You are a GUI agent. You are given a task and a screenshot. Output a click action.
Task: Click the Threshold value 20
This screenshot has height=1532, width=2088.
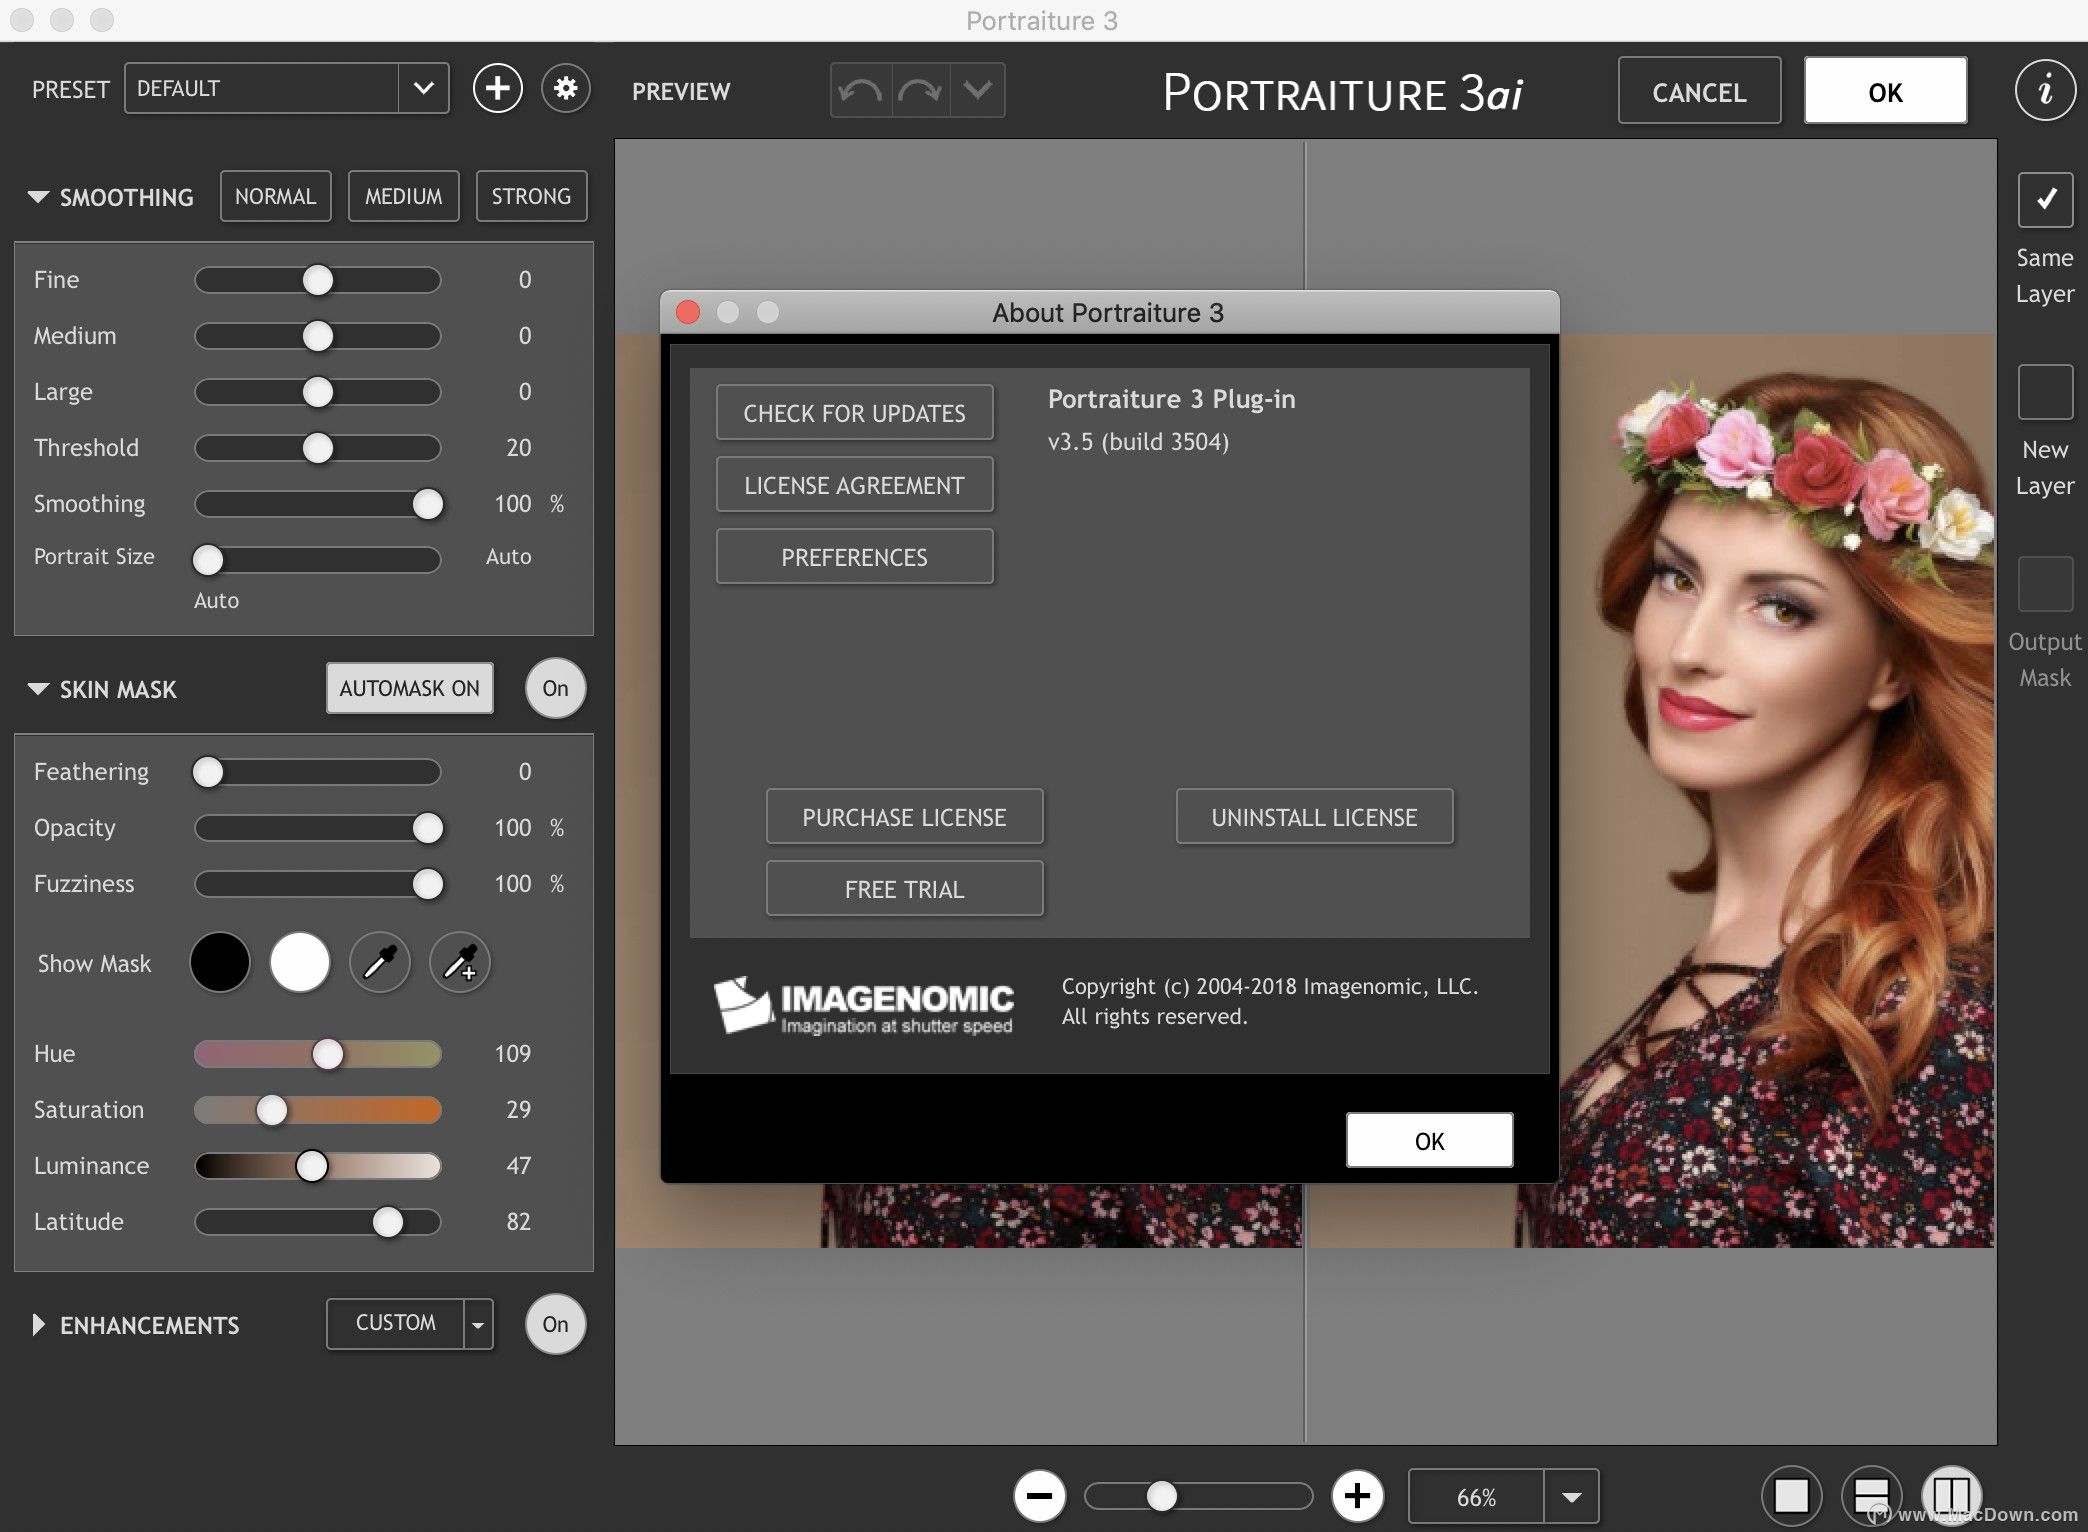[518, 447]
